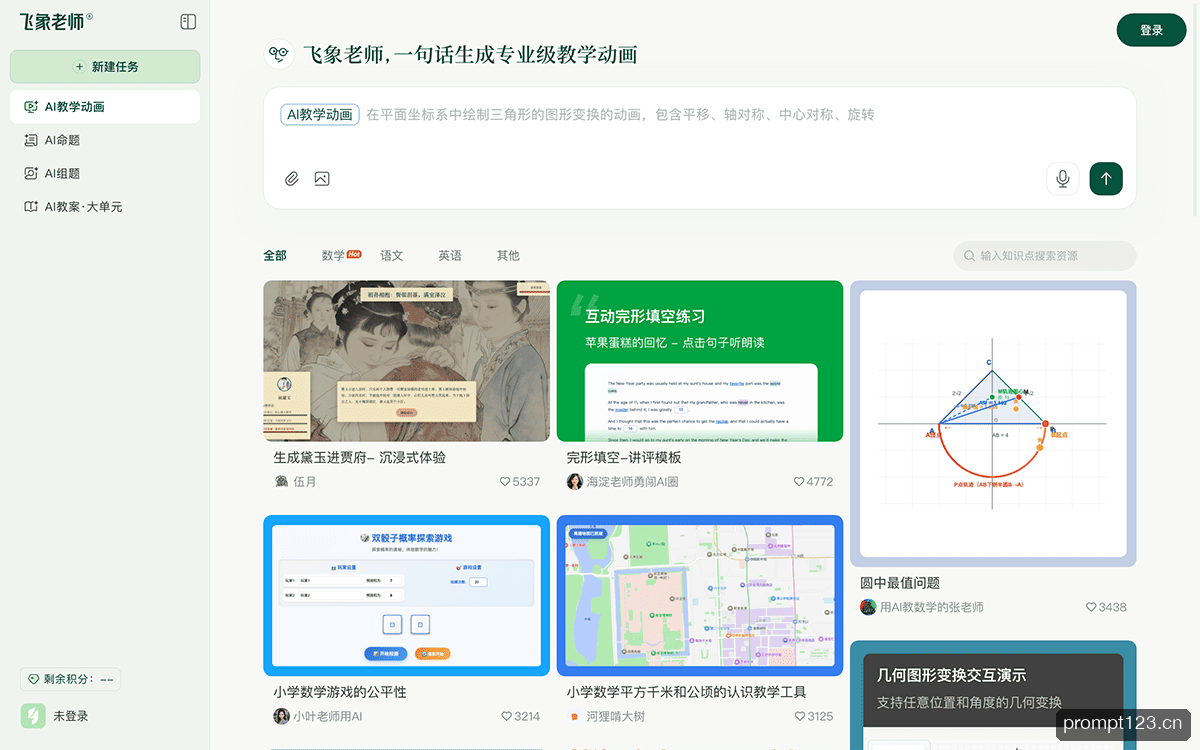This screenshot has width=1200, height=750.
Task: Select the 英语 category tab
Action: (x=450, y=256)
